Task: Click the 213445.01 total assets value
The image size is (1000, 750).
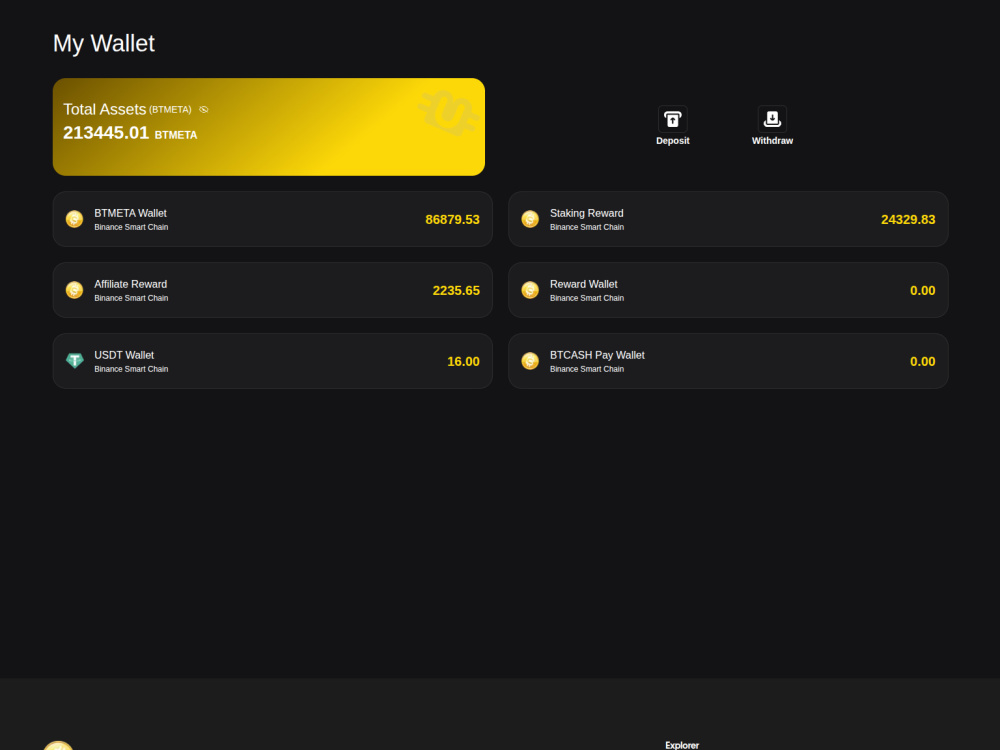Action: 106,133
